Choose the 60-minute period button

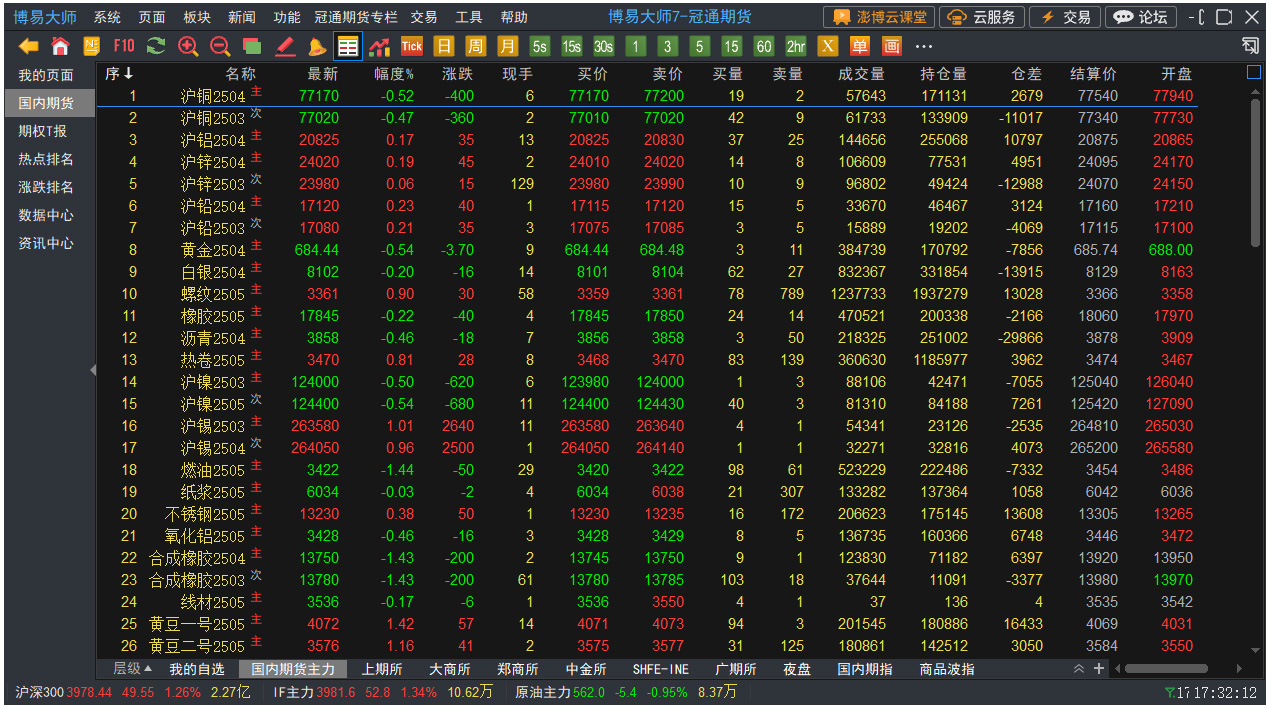pos(764,46)
